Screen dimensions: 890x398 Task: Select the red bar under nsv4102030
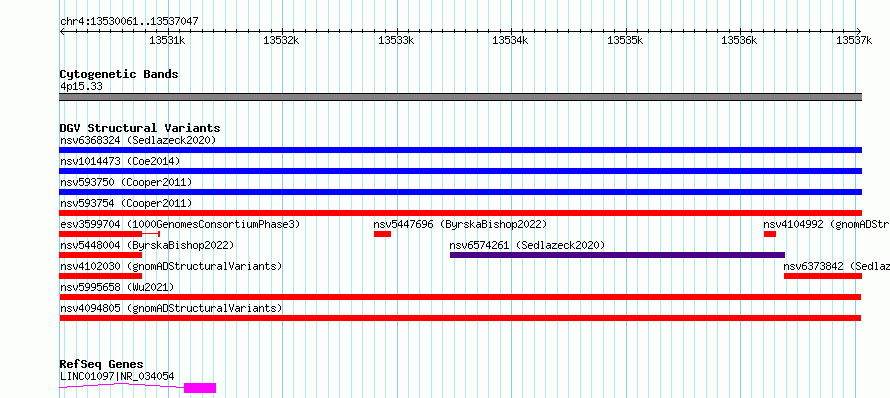click(100, 276)
